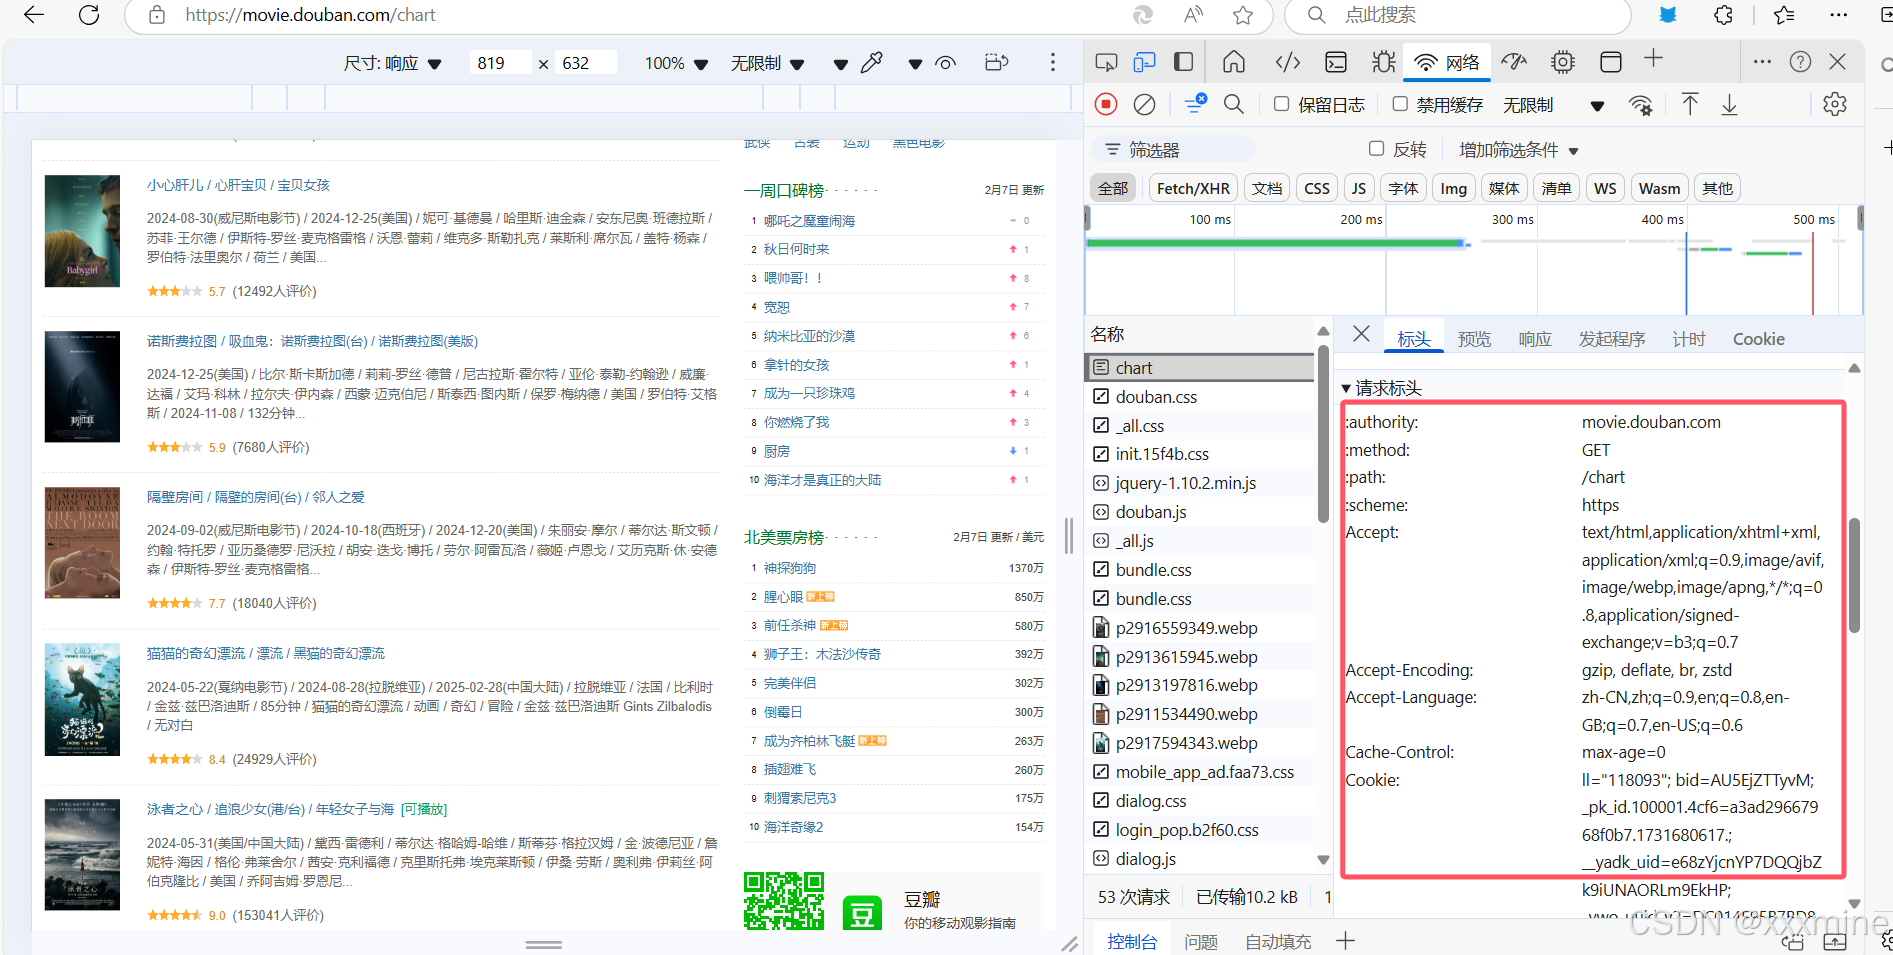Click the viewport width field 819
Image resolution: width=1893 pixels, height=955 pixels.
(499, 63)
